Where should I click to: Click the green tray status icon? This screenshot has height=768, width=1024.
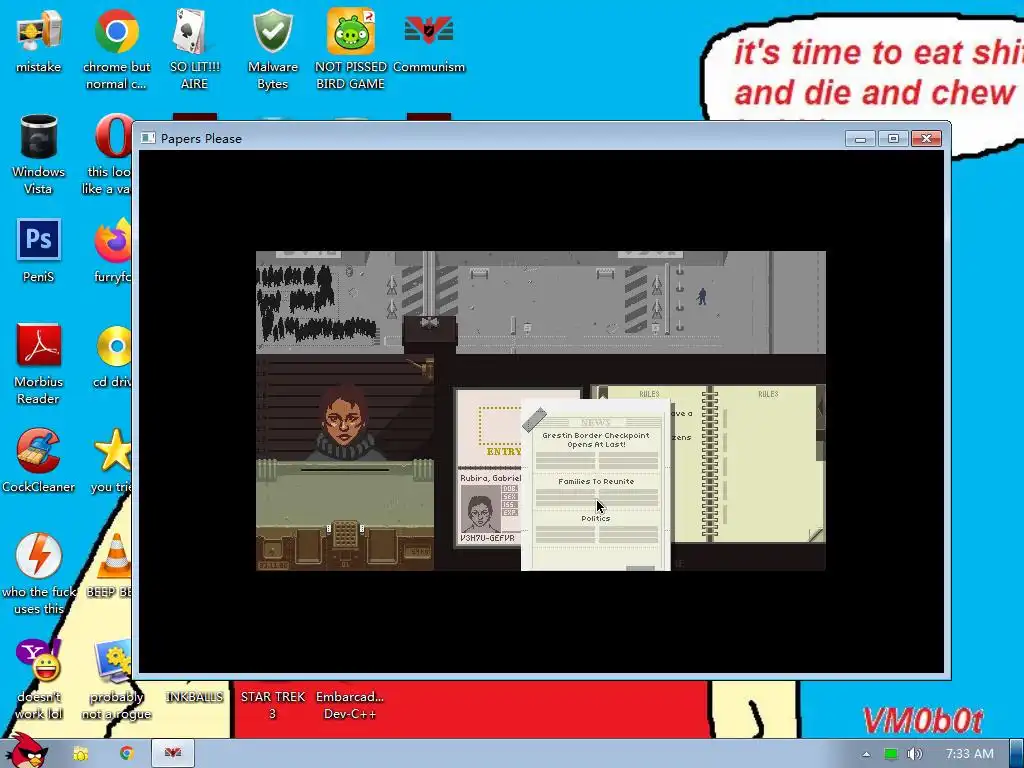pos(890,754)
